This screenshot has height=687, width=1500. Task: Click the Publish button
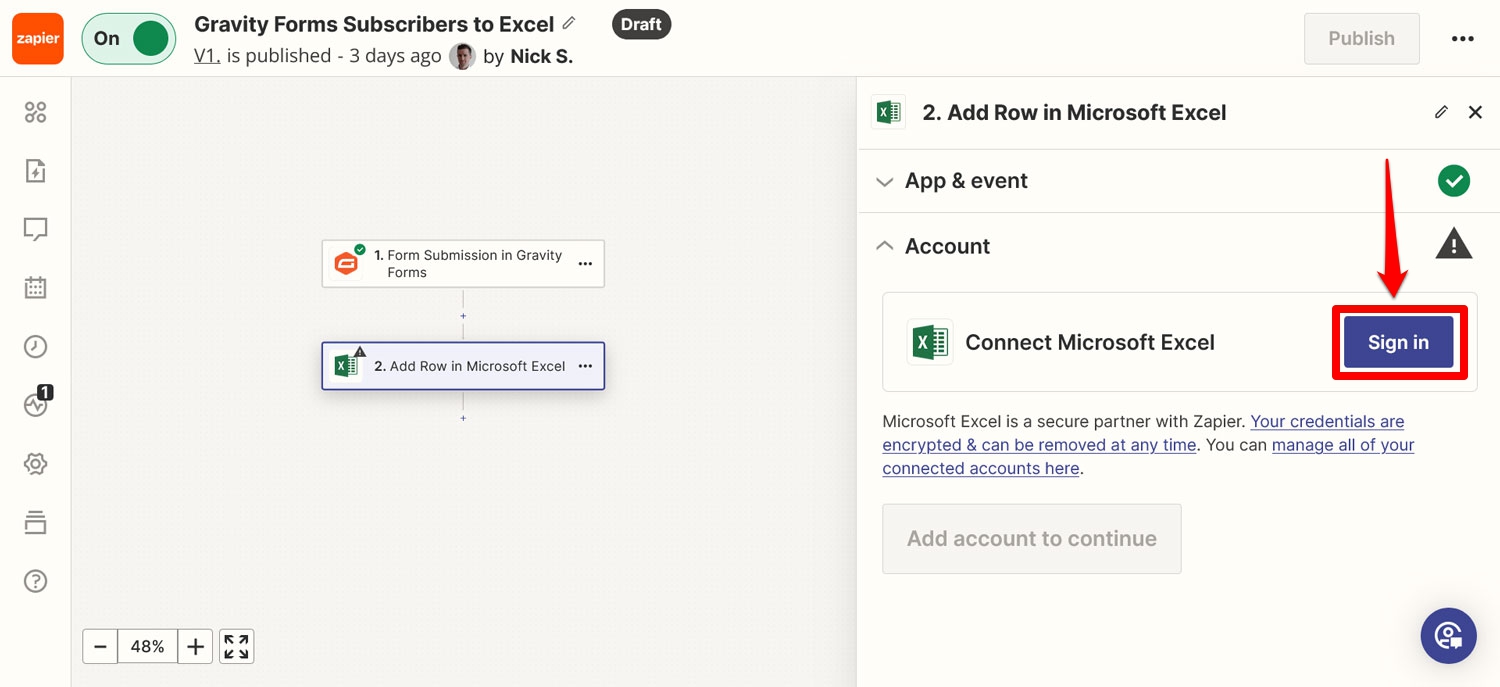point(1361,39)
